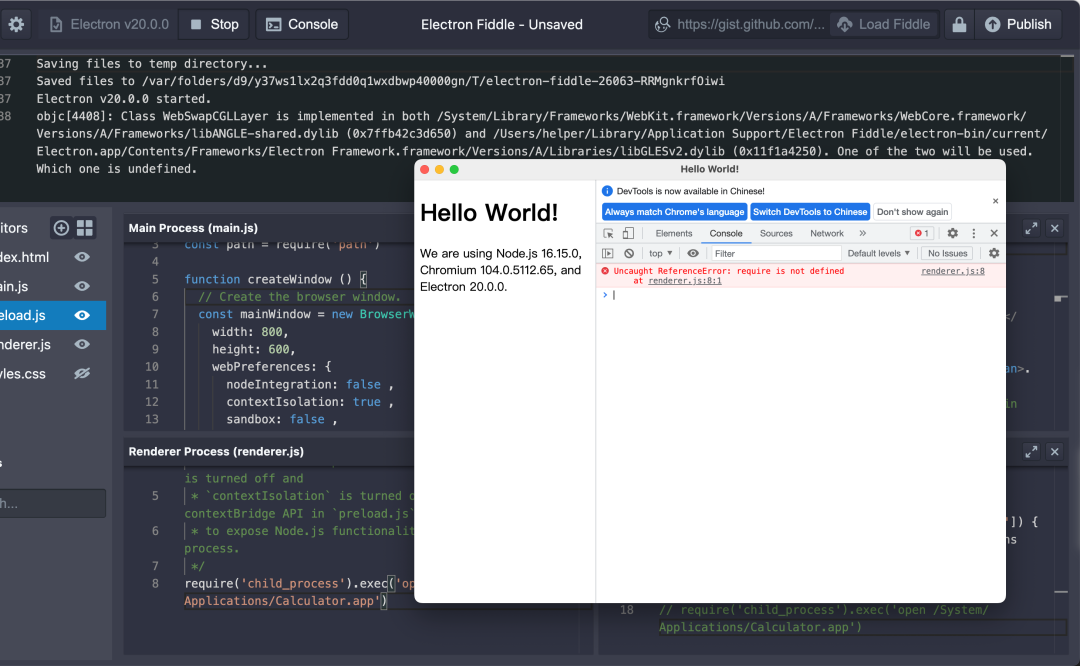Image resolution: width=1080 pixels, height=666 pixels.
Task: Click the Uncaught ReferenceError message text
Action: 729,271
